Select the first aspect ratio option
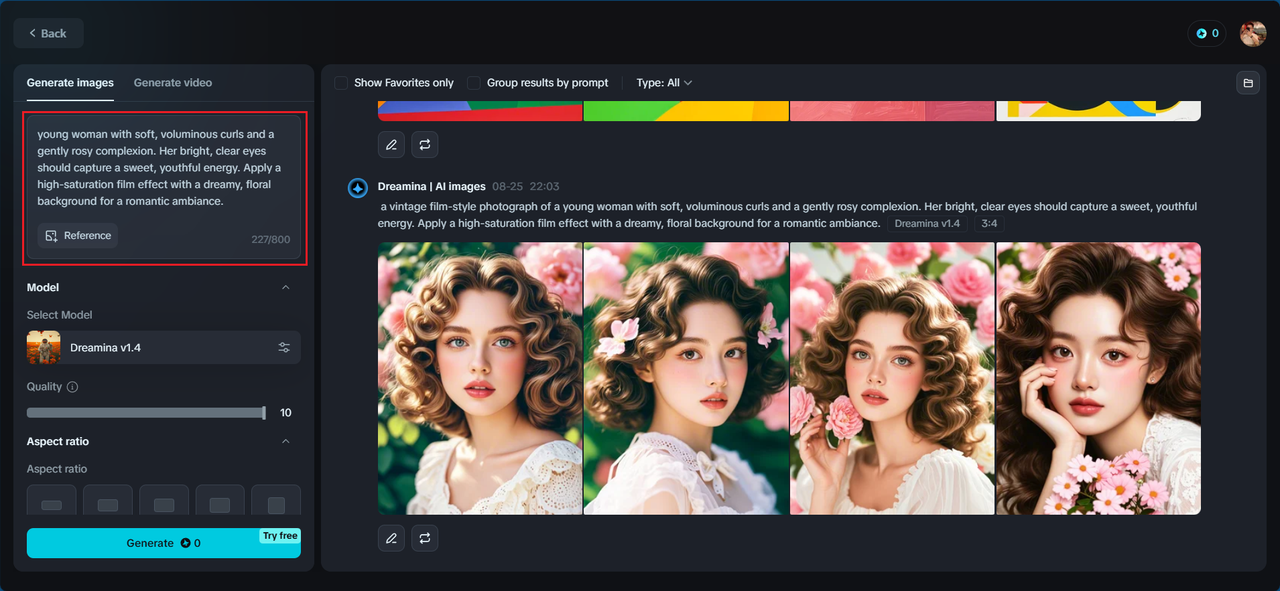This screenshot has width=1280, height=591. [52, 501]
